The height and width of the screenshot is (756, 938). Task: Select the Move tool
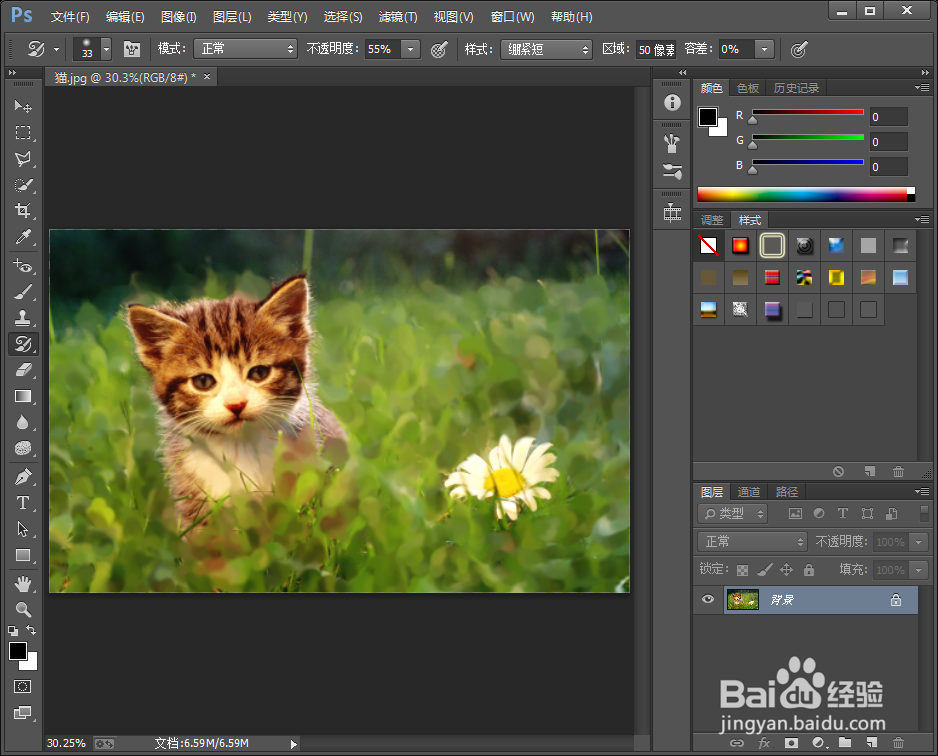[24, 107]
